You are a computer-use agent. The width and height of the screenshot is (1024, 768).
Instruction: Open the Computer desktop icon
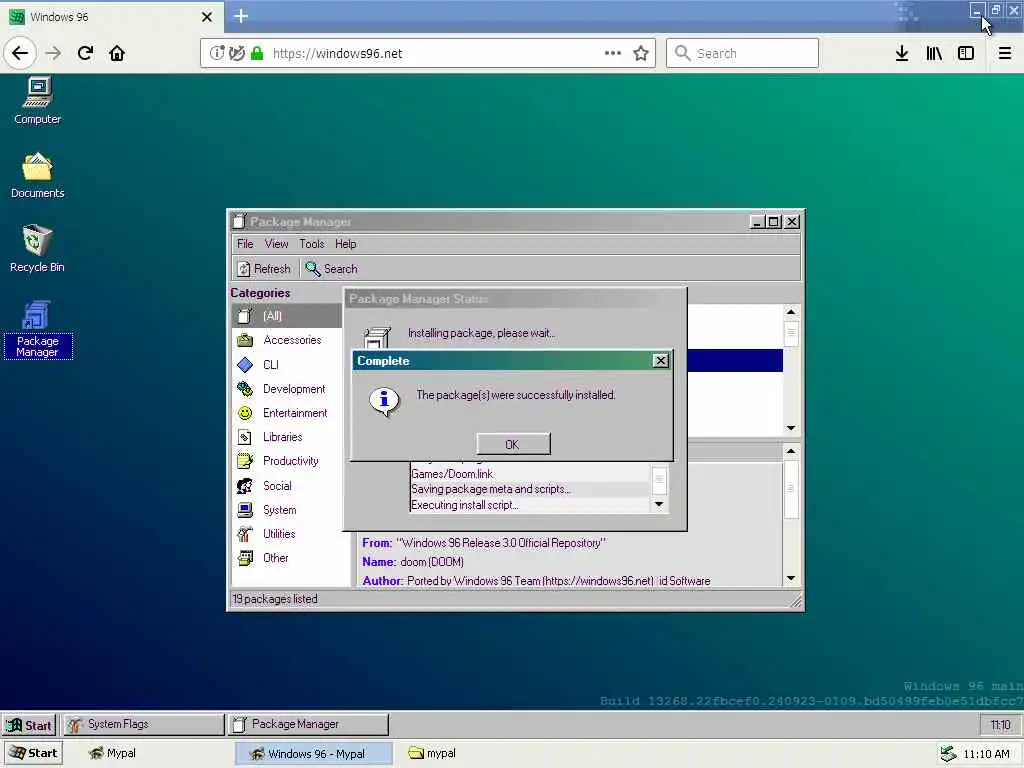tap(37, 101)
